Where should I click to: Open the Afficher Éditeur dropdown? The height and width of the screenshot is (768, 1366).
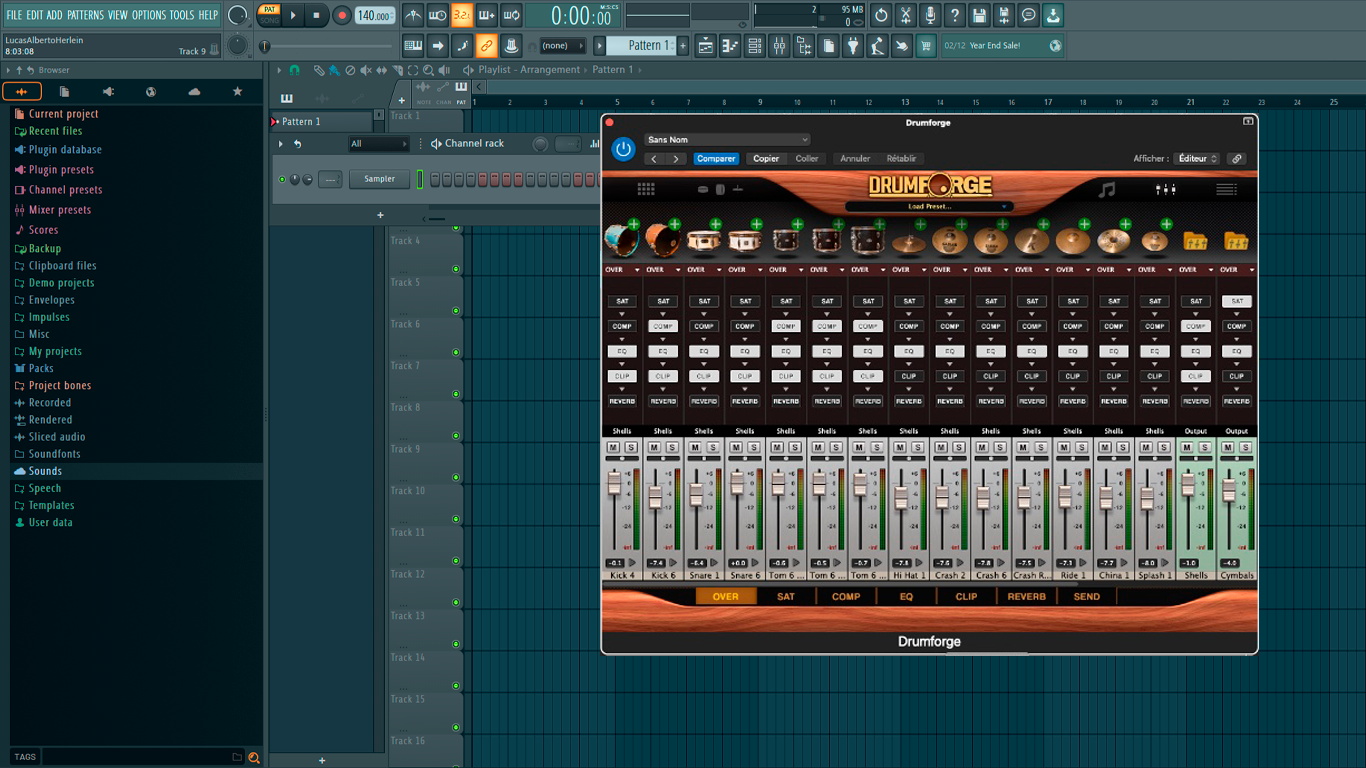point(1197,159)
